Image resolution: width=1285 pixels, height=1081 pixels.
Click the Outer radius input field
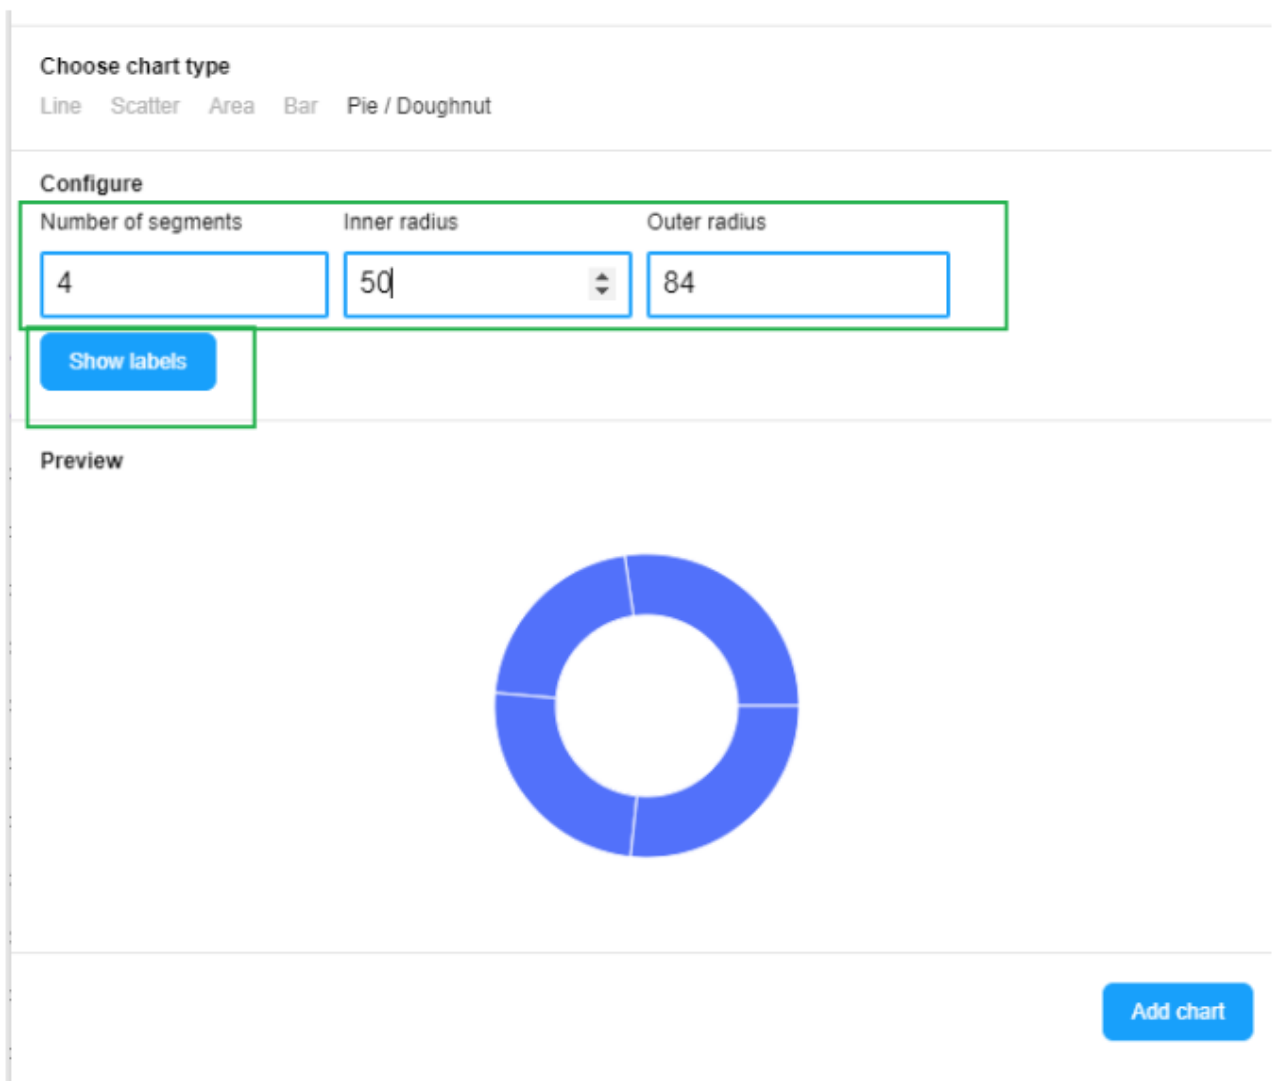click(x=797, y=284)
